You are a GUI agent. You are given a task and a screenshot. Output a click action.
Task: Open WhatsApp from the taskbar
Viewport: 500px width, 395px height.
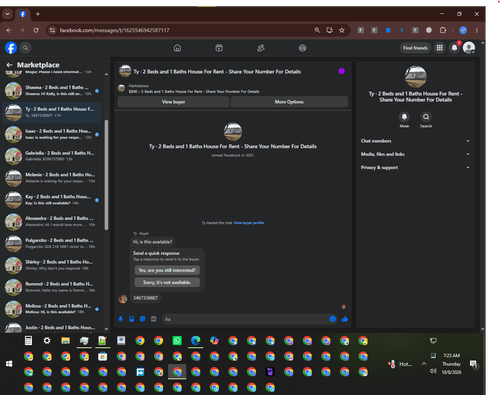(x=177, y=340)
